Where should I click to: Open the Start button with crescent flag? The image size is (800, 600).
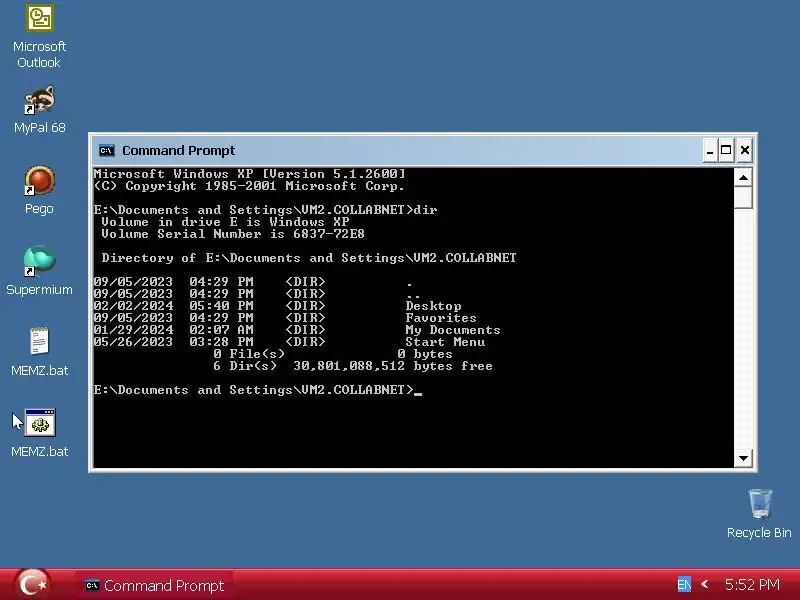pyautogui.click(x=32, y=584)
